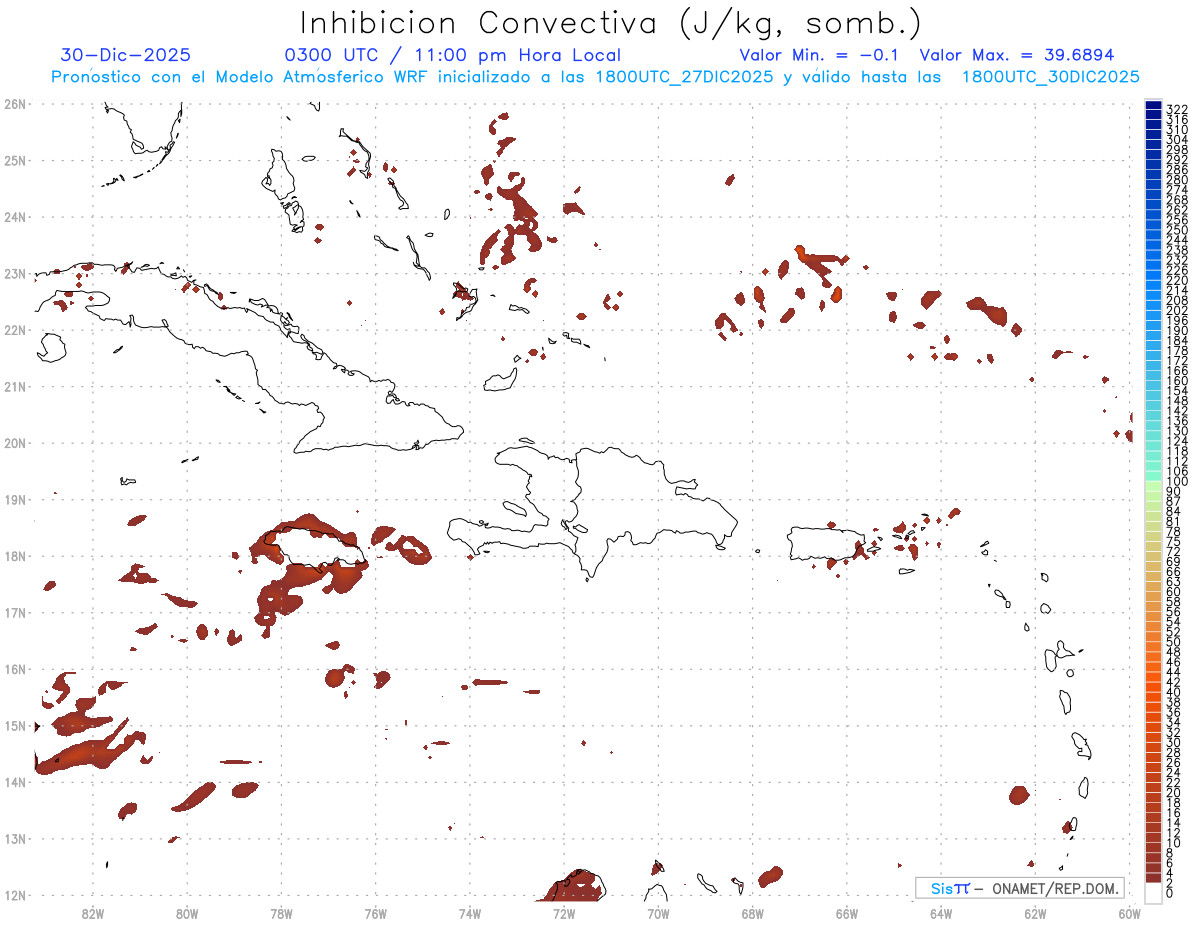
Task: Click '0300 UTC / 11:00 pm Hora Local'
Action: (x=453, y=55)
